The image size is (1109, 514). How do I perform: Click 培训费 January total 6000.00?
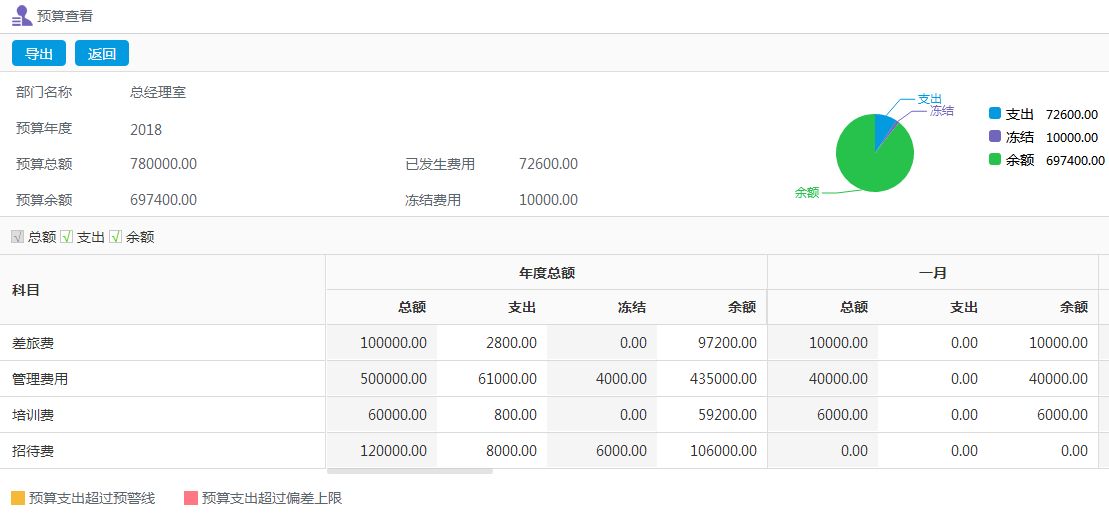point(823,416)
